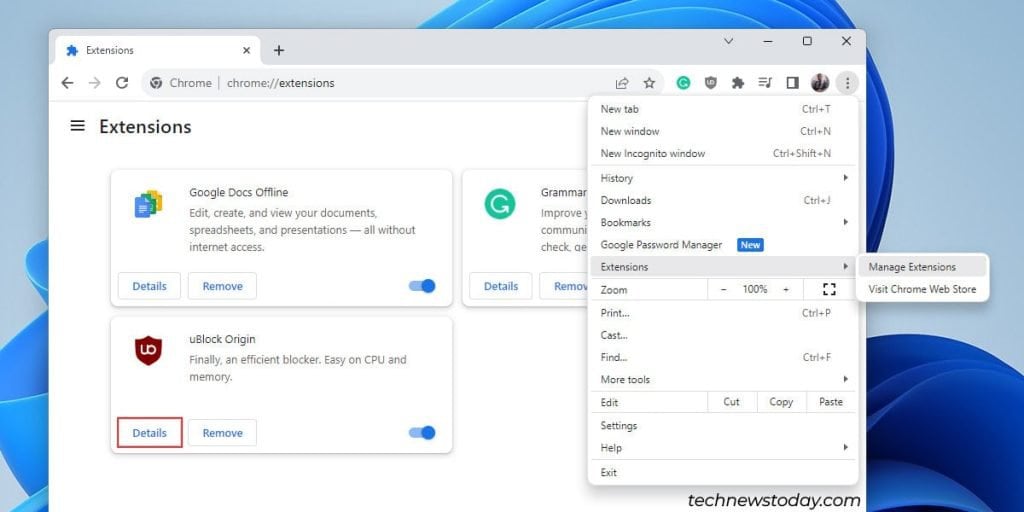Viewport: 1024px width, 512px height.
Task: Select Manage Extensions from the submenu
Action: (x=912, y=267)
